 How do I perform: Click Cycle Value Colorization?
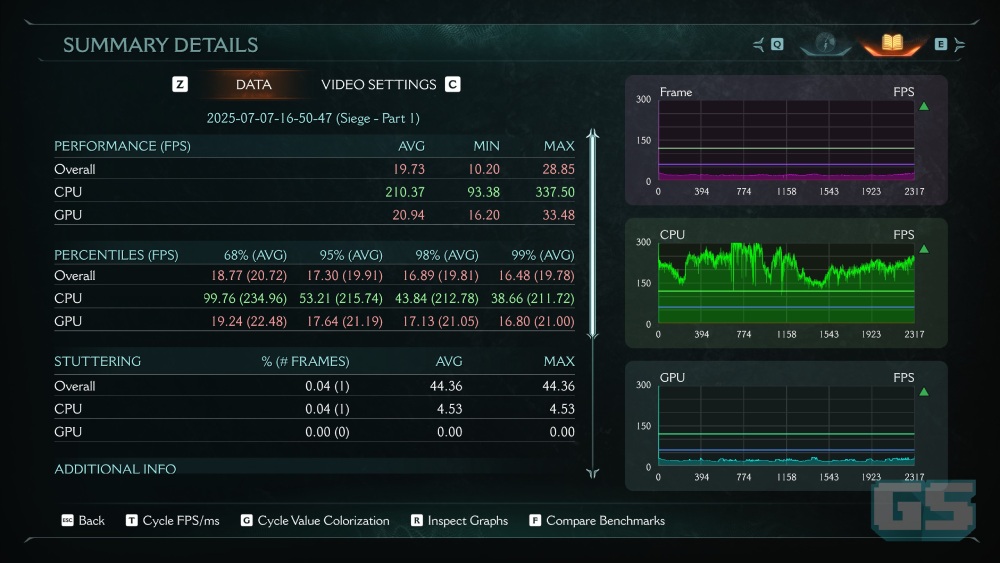click(323, 520)
